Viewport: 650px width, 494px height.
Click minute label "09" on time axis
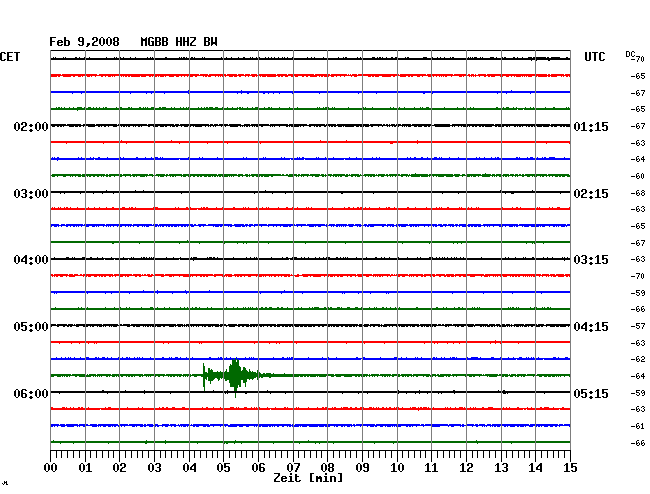coord(362,467)
